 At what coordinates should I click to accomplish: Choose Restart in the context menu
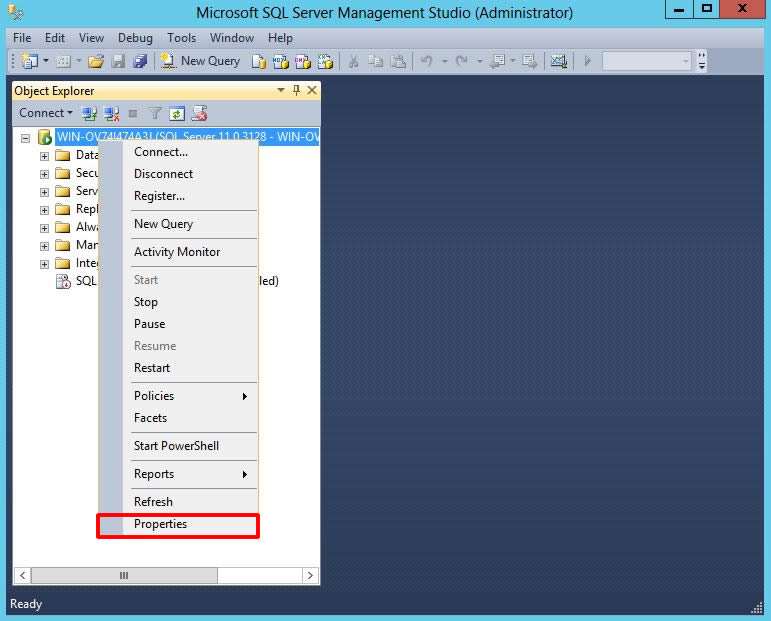click(x=178, y=368)
